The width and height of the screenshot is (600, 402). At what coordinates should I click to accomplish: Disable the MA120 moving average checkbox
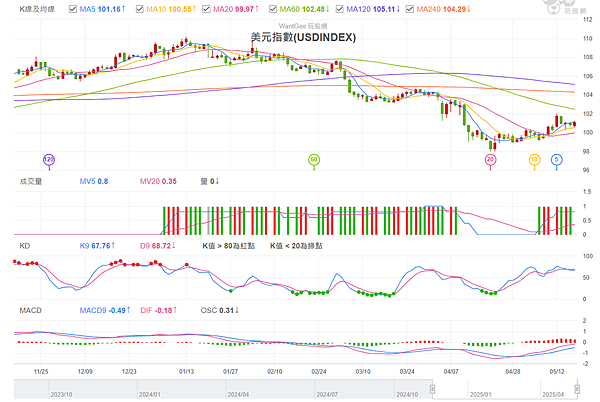tap(339, 9)
